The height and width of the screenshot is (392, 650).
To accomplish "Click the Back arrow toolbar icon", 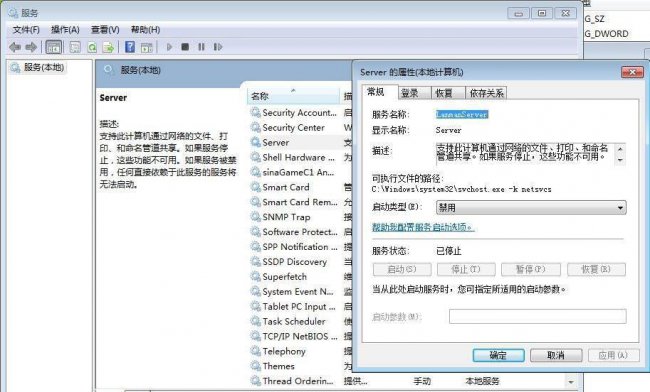I will 15,47.
